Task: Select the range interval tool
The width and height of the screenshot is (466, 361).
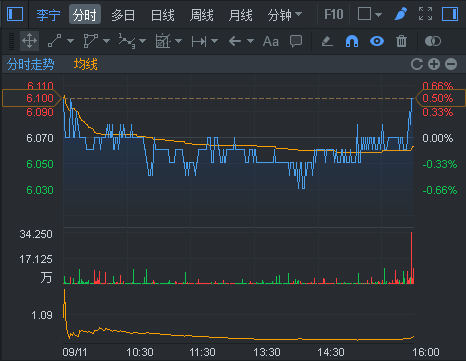Action: click(x=199, y=42)
